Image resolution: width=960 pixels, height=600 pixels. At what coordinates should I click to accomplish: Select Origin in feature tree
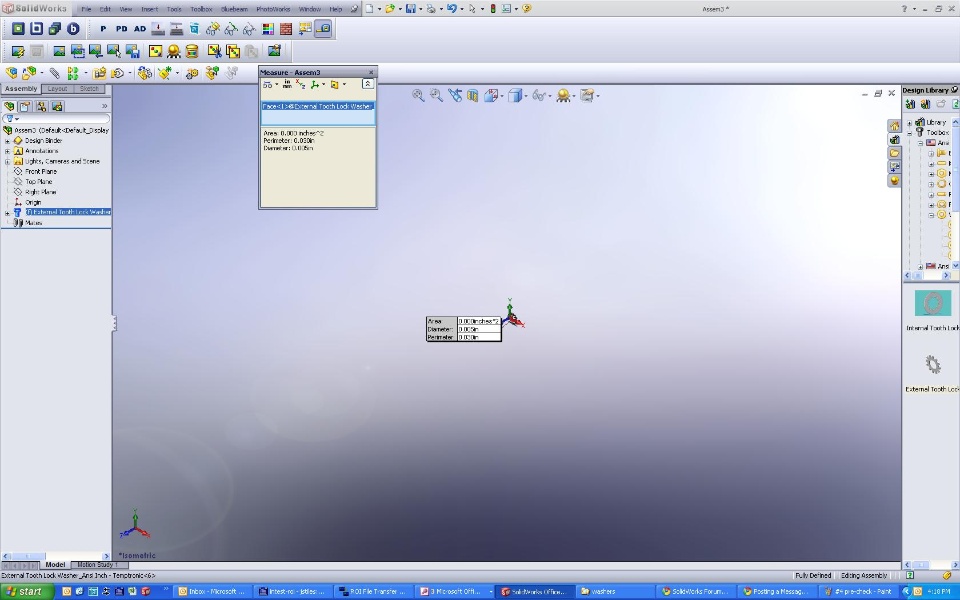tap(33, 203)
